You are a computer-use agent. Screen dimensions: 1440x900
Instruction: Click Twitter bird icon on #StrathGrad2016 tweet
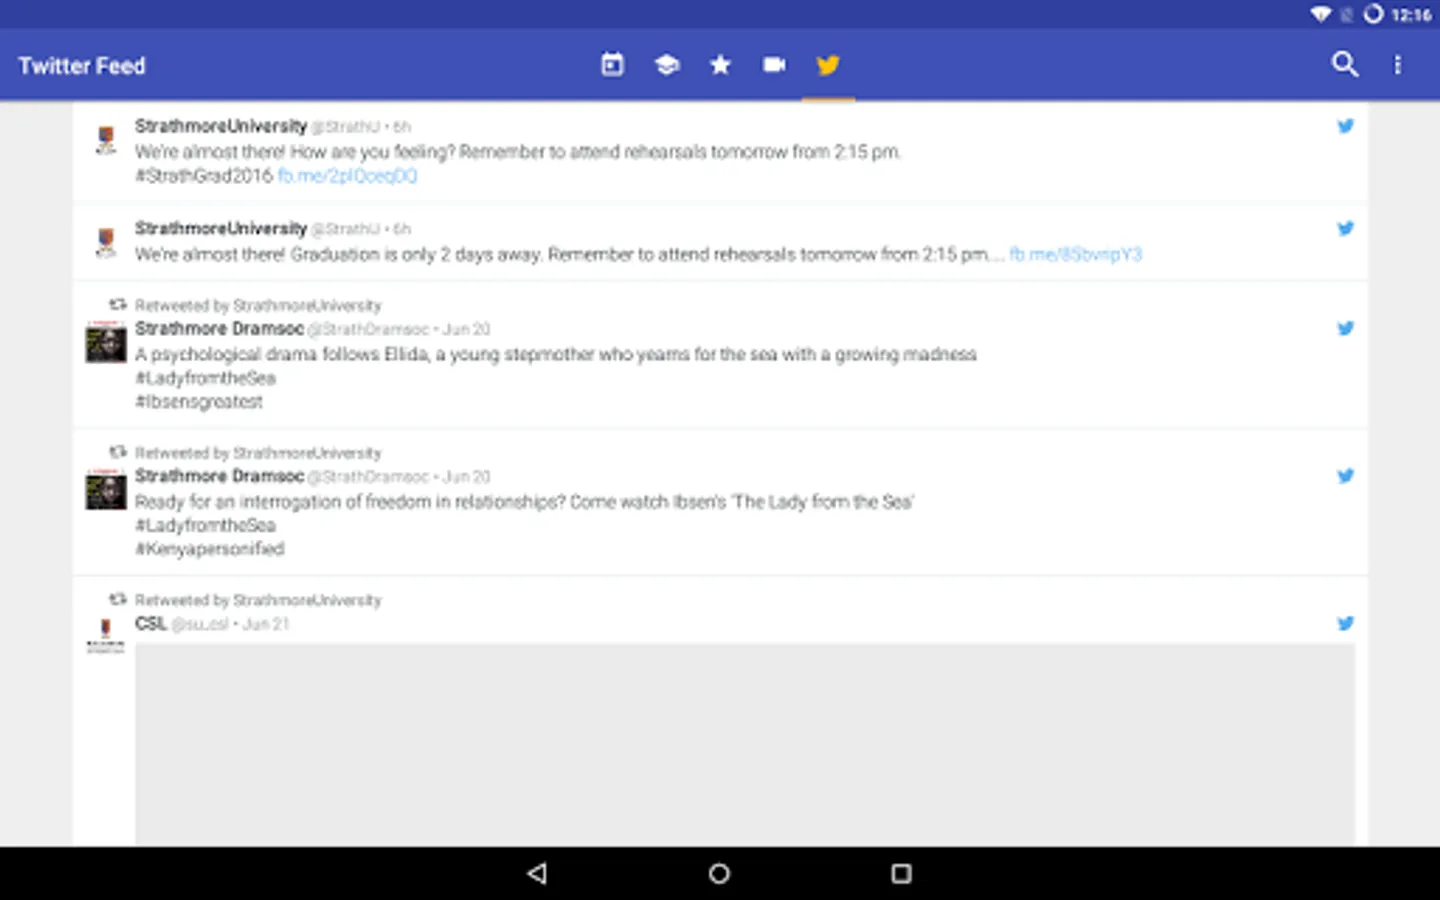tap(1346, 126)
